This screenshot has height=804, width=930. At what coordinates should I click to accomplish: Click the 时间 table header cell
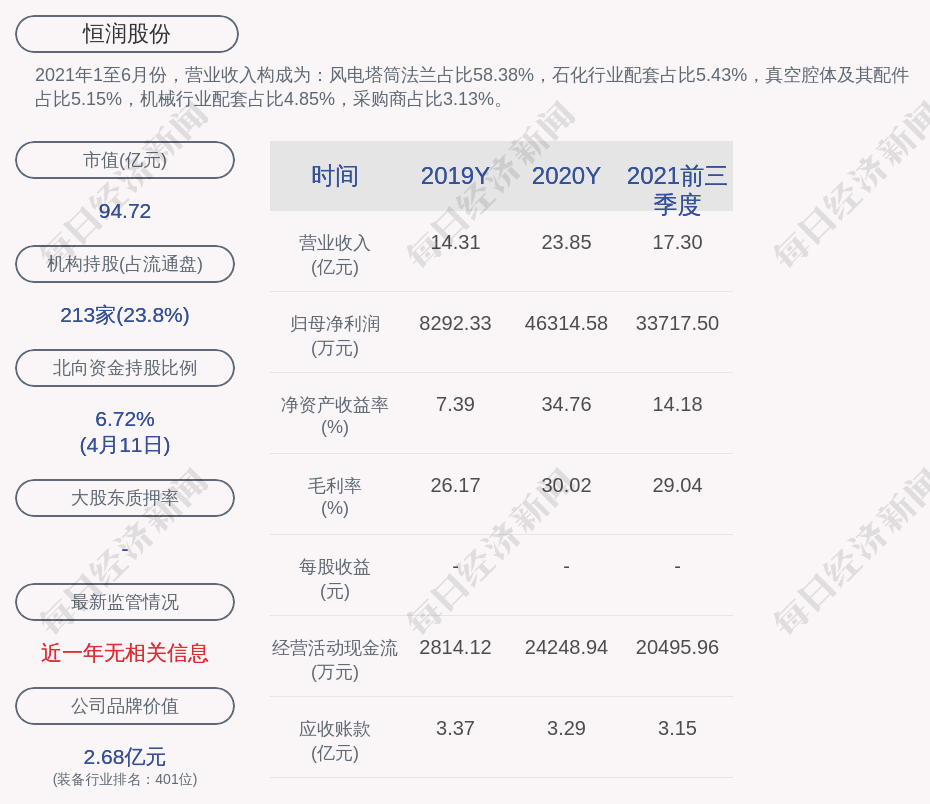click(334, 176)
